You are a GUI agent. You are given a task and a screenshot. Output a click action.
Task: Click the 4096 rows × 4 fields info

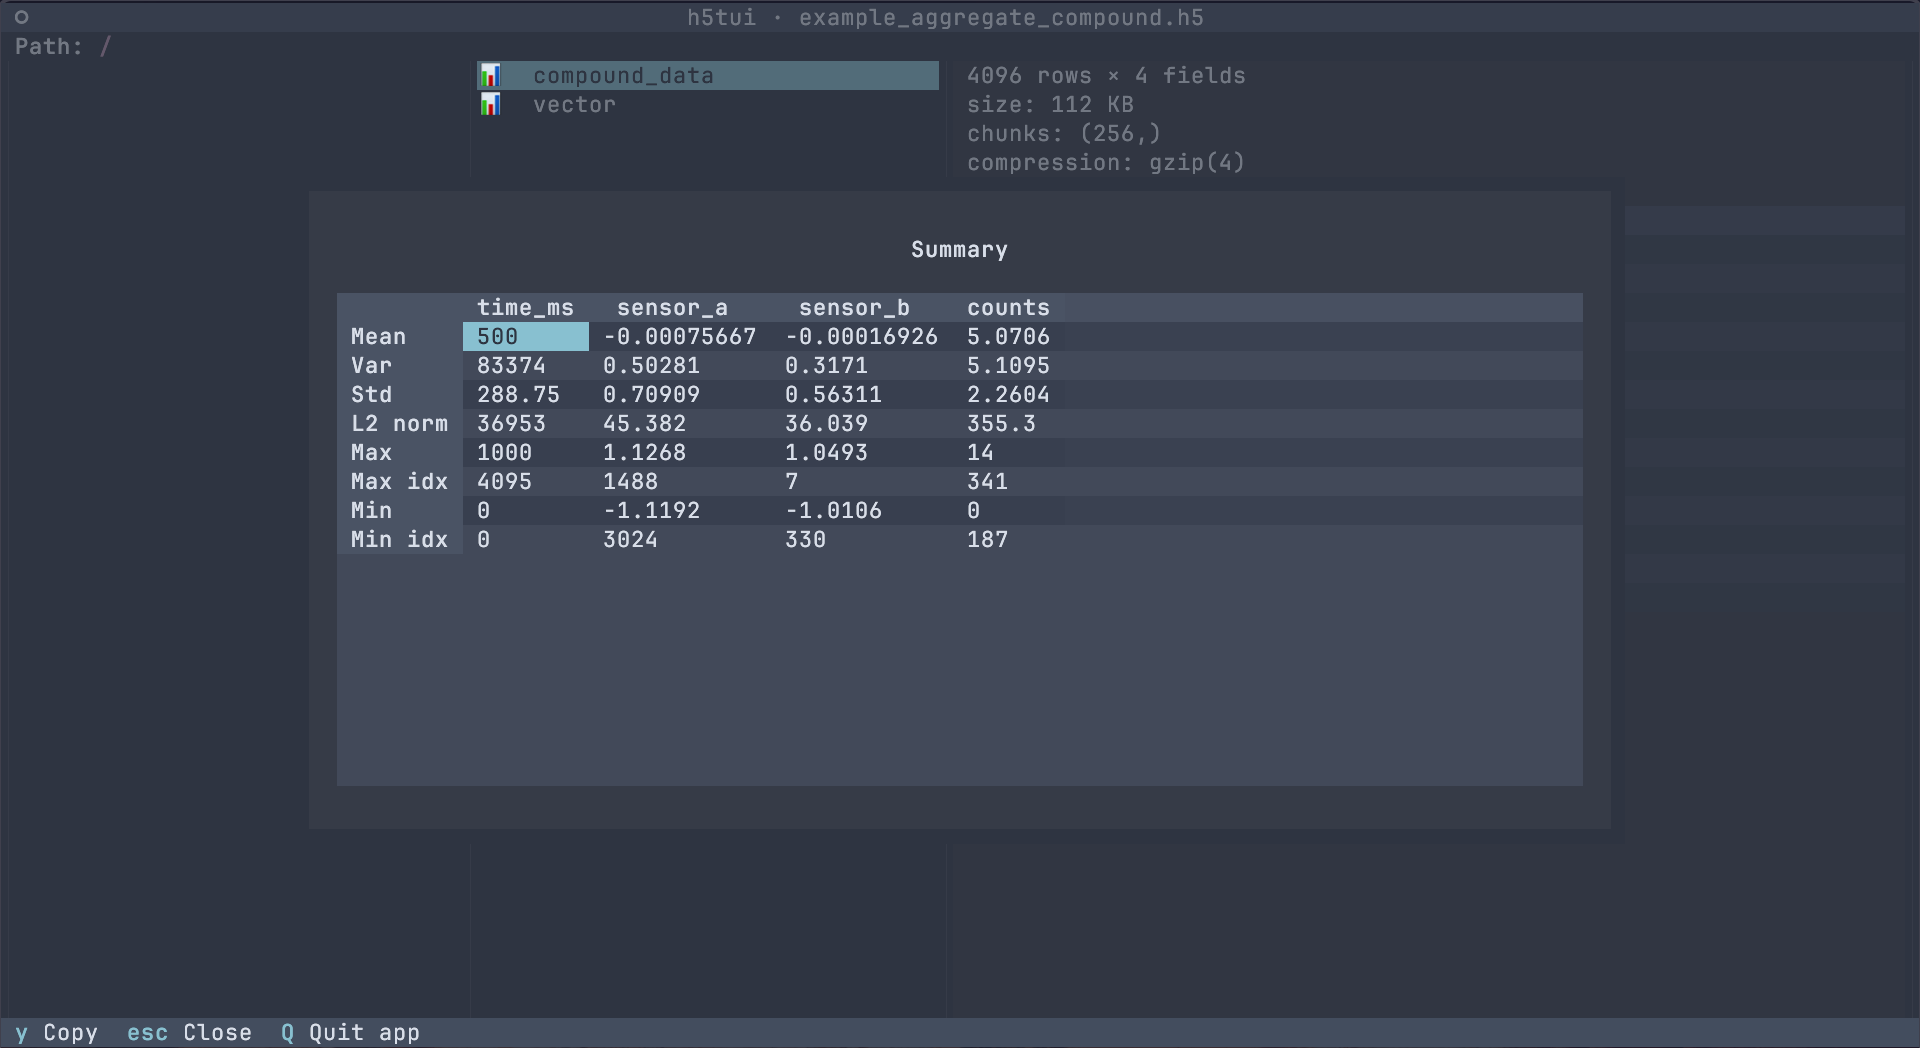point(1106,76)
